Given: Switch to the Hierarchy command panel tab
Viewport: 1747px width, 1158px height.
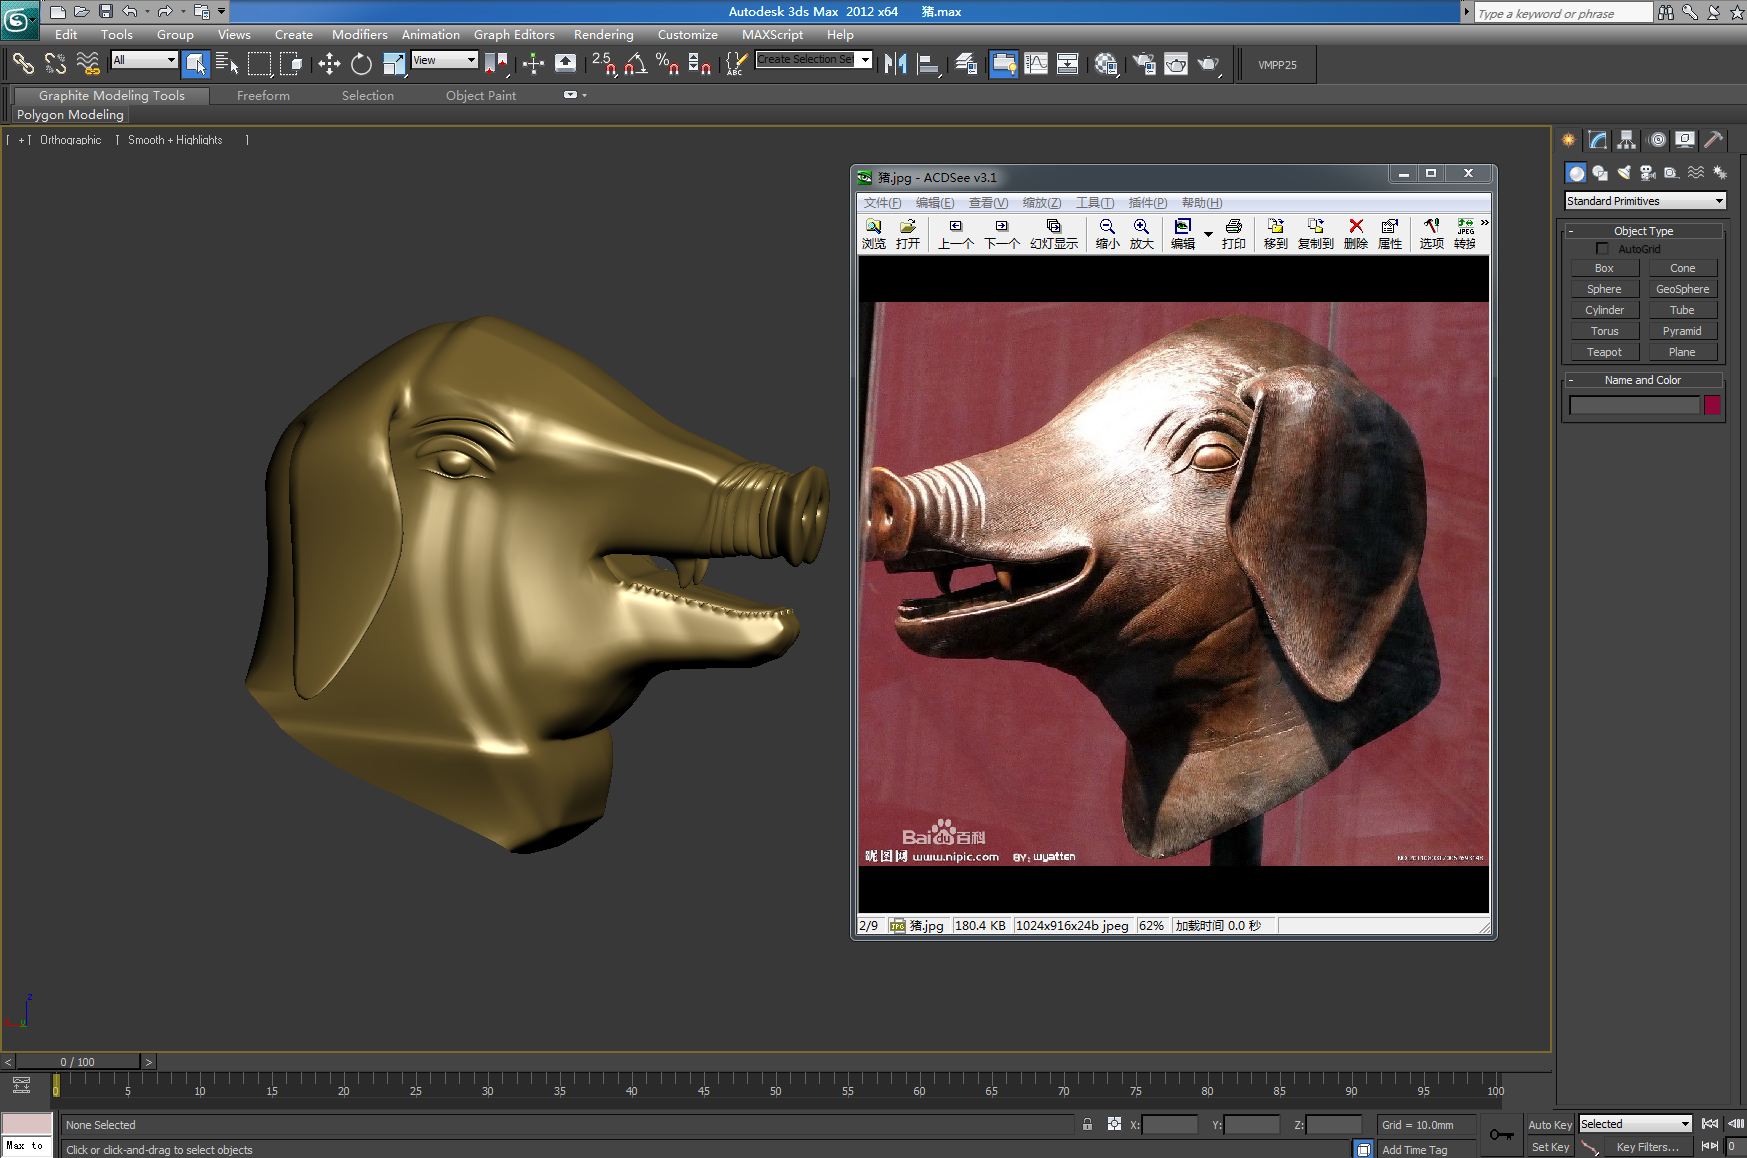Looking at the screenshot, I should (1627, 140).
